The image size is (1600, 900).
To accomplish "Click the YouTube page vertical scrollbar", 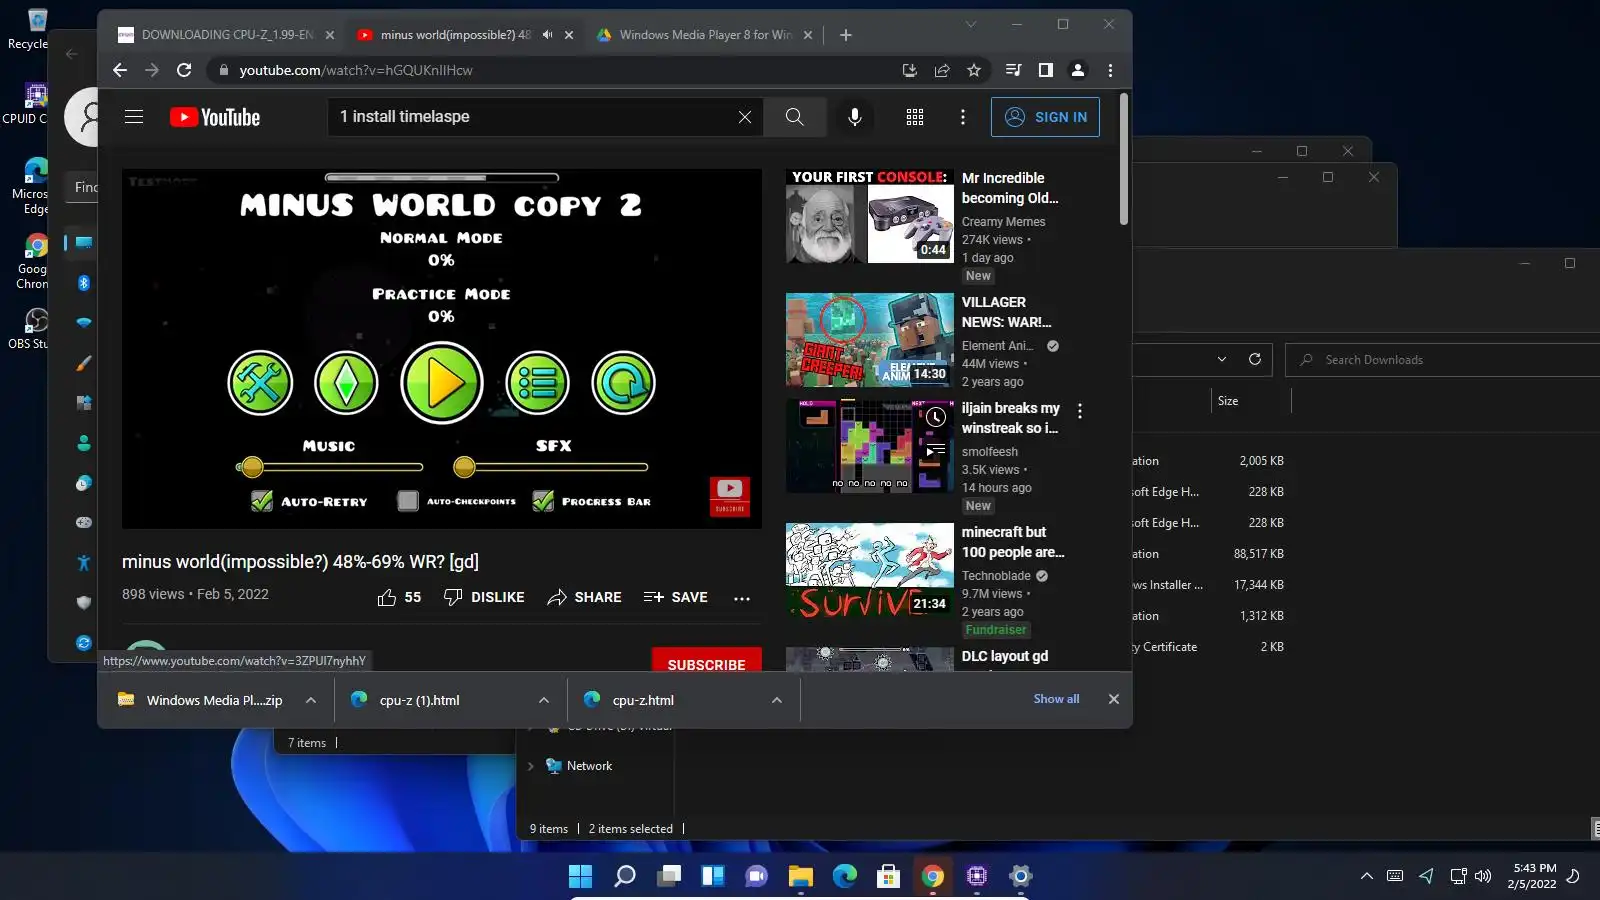I will 1124,160.
